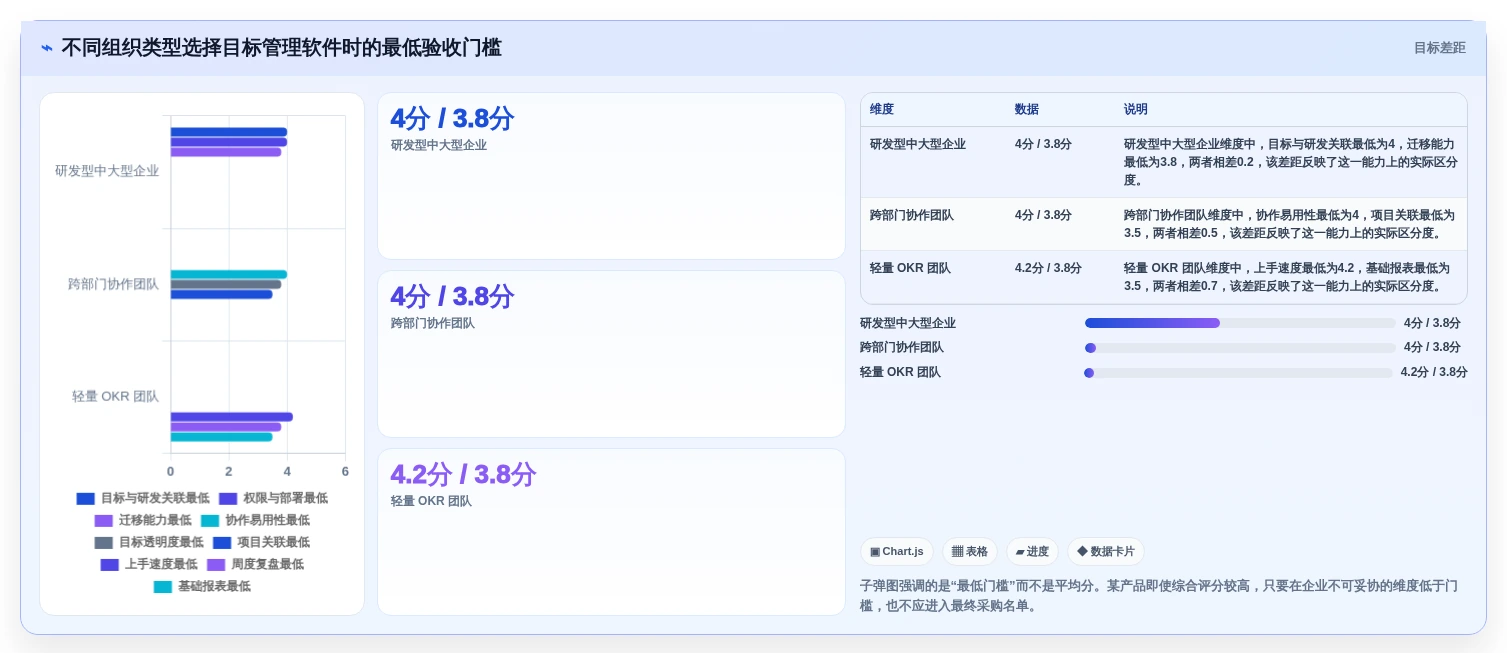Click the large 4.2分 / 3.8分 card value
The image size is (1507, 653).
(x=463, y=474)
